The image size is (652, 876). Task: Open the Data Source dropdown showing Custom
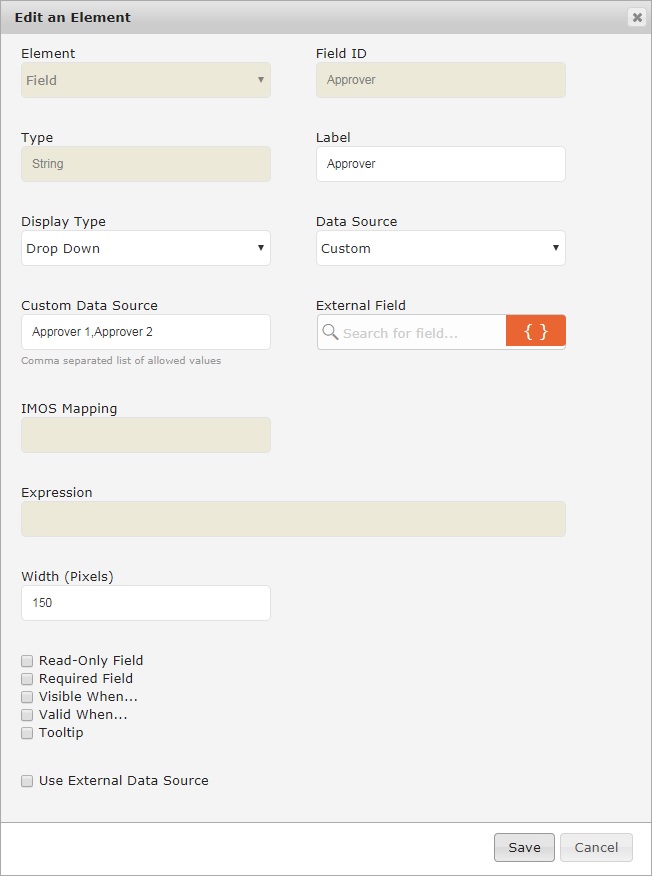click(440, 248)
